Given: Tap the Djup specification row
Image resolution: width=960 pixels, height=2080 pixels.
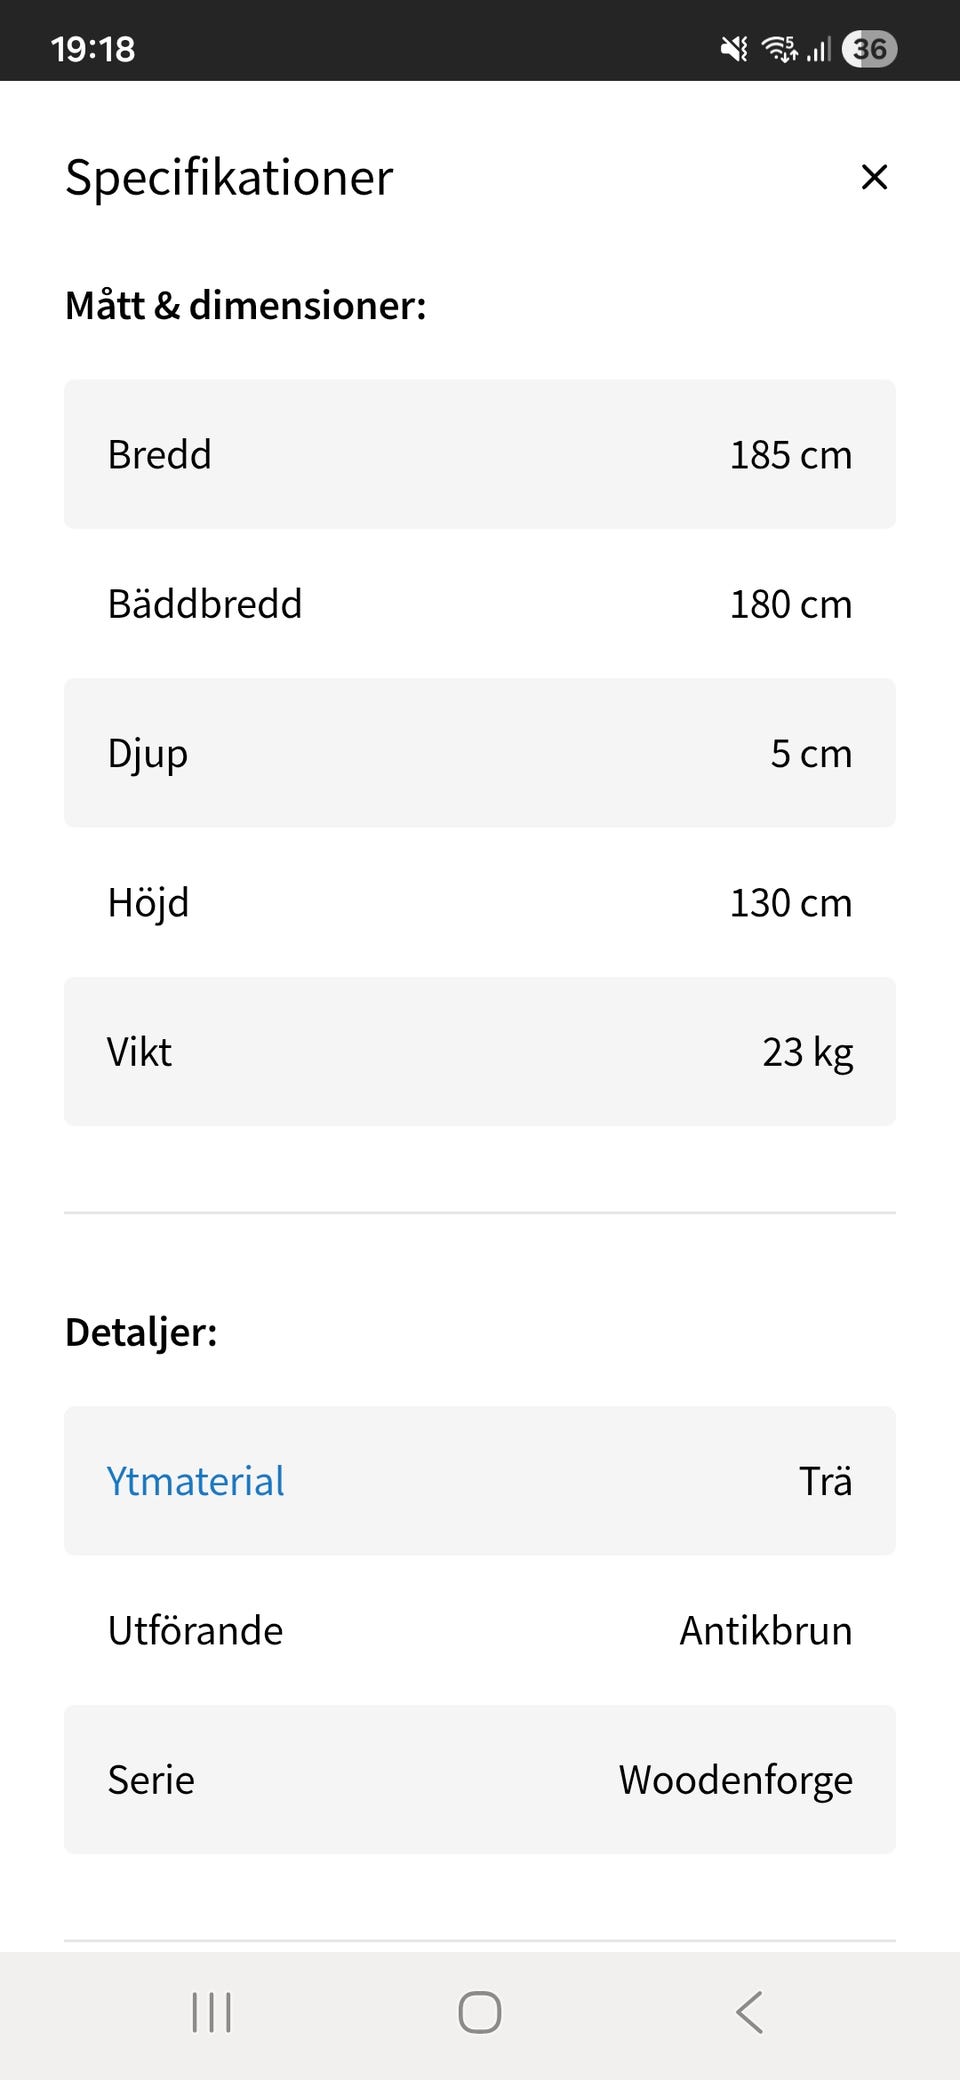Looking at the screenshot, I should point(480,753).
